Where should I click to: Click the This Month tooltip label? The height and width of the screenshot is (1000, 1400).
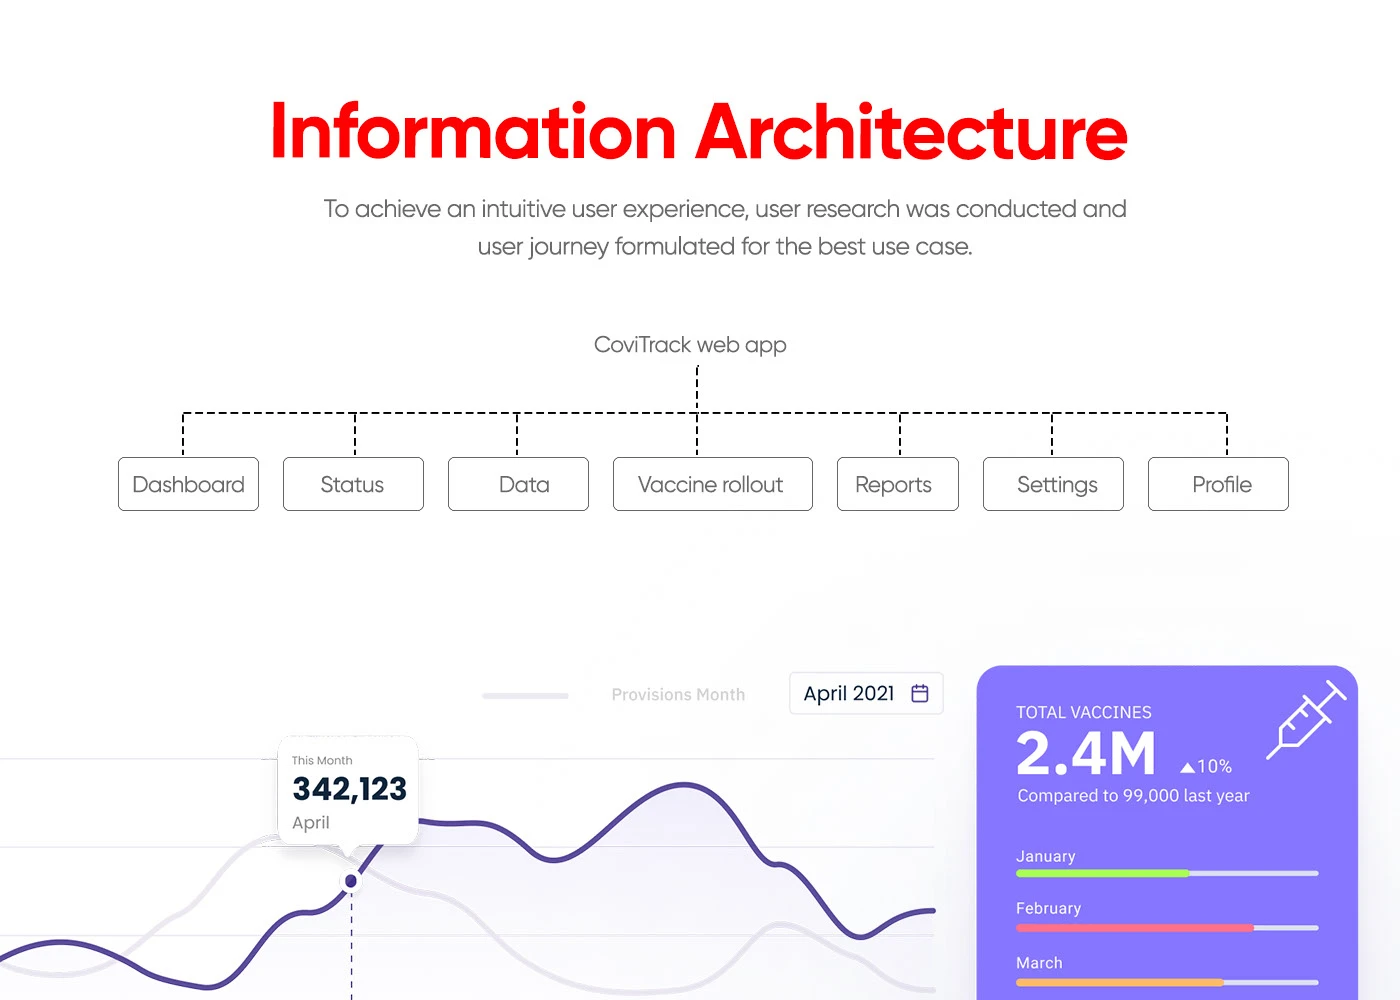[x=322, y=761]
